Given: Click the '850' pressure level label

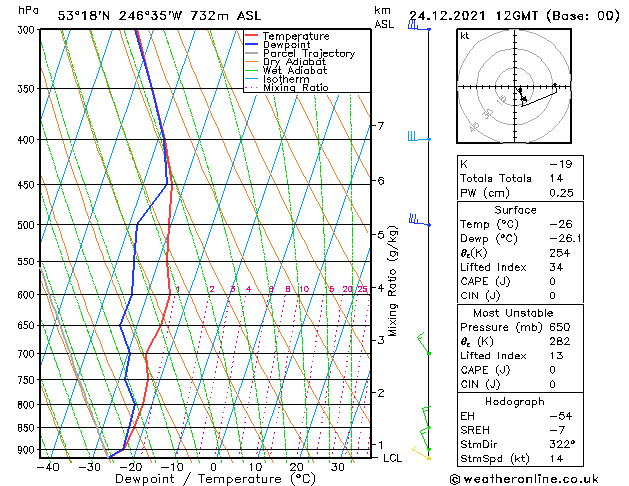Looking at the screenshot, I should 28,428.
